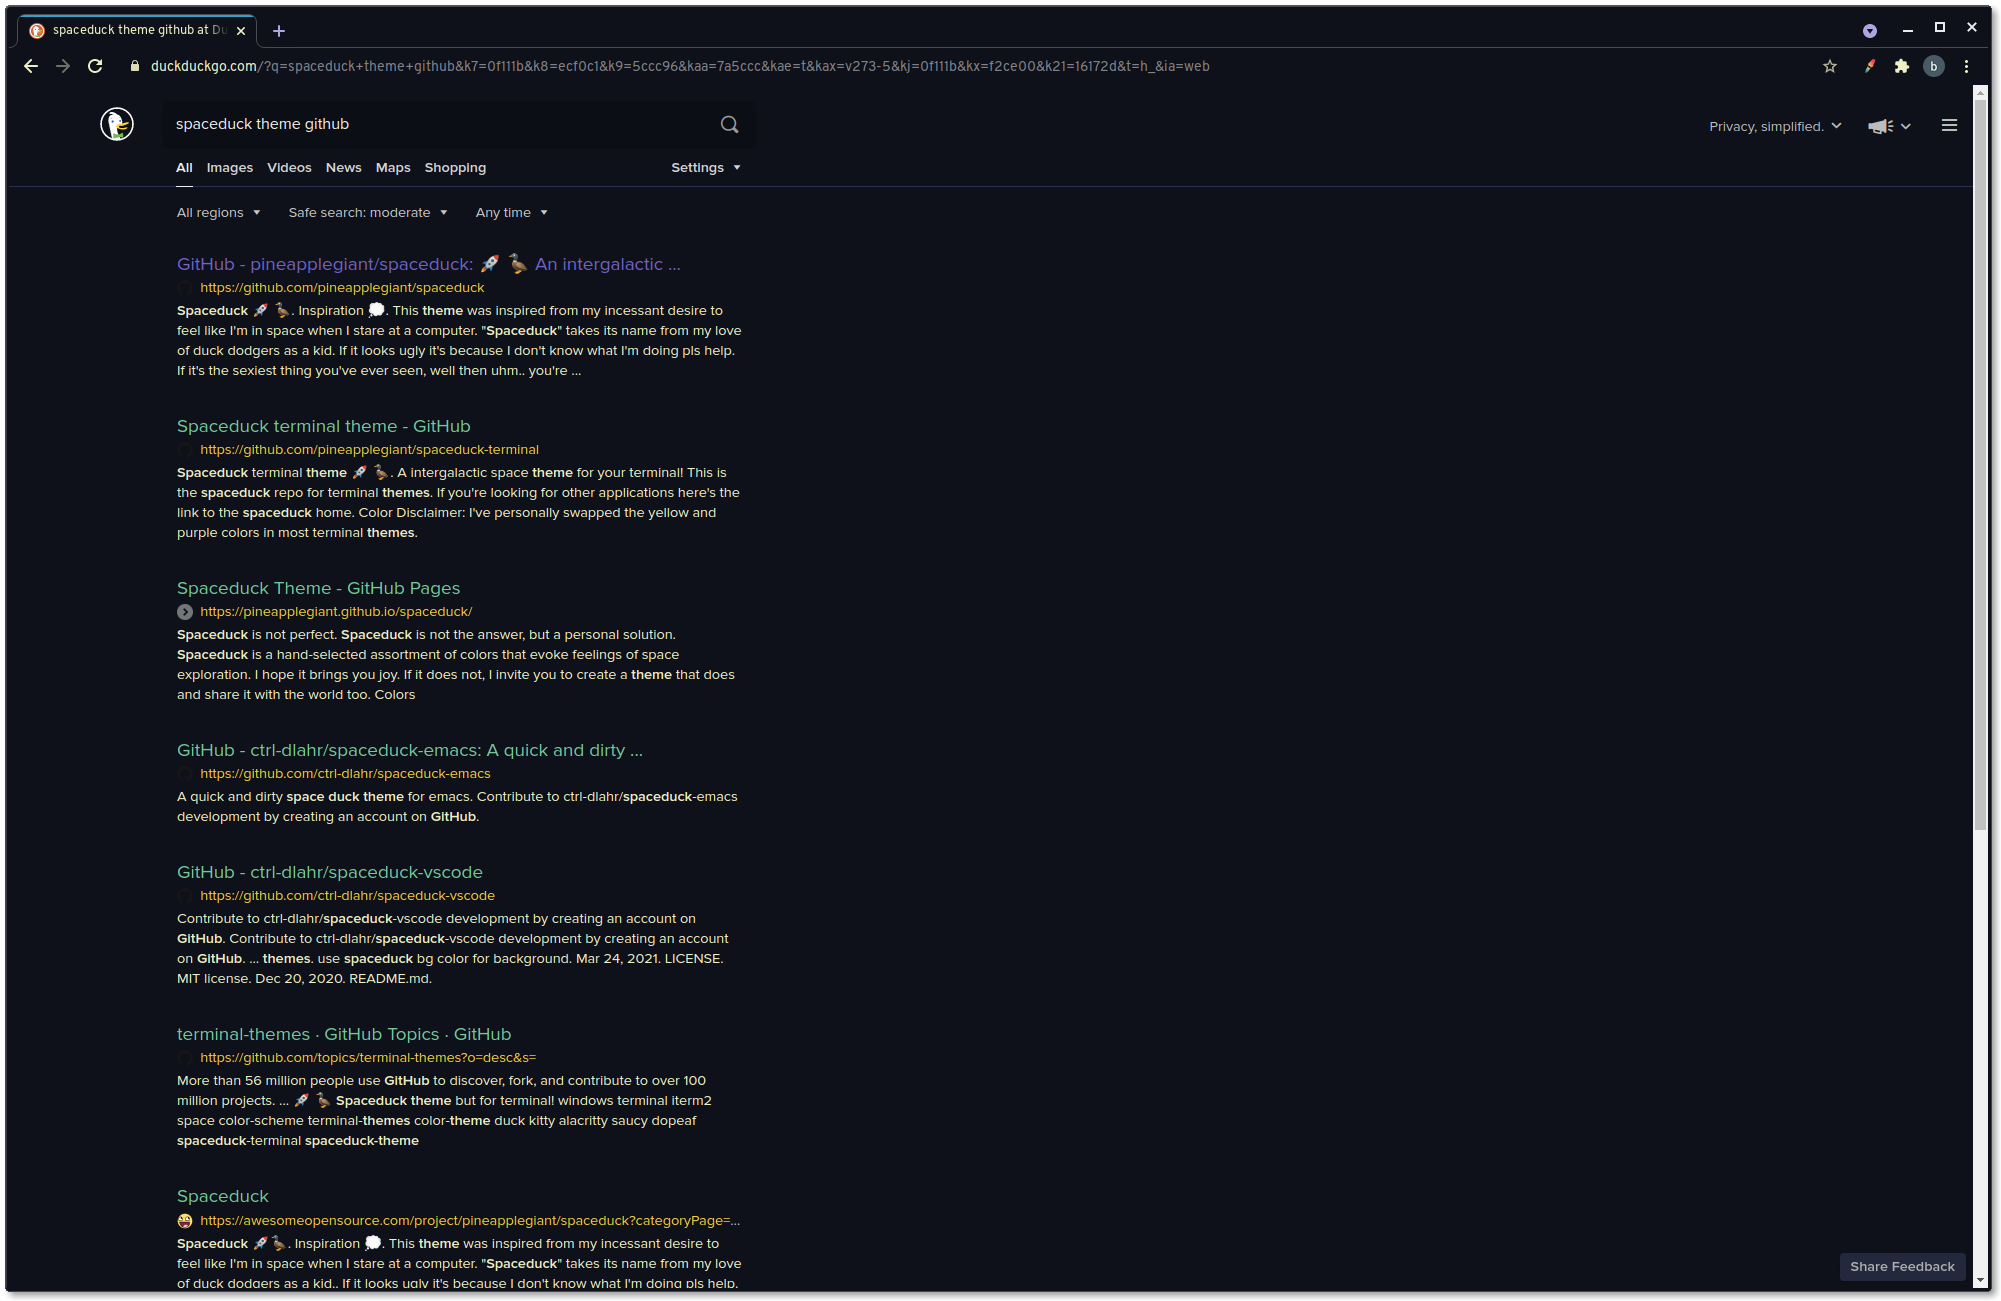Click the megaphone icon dropdown

point(1889,126)
